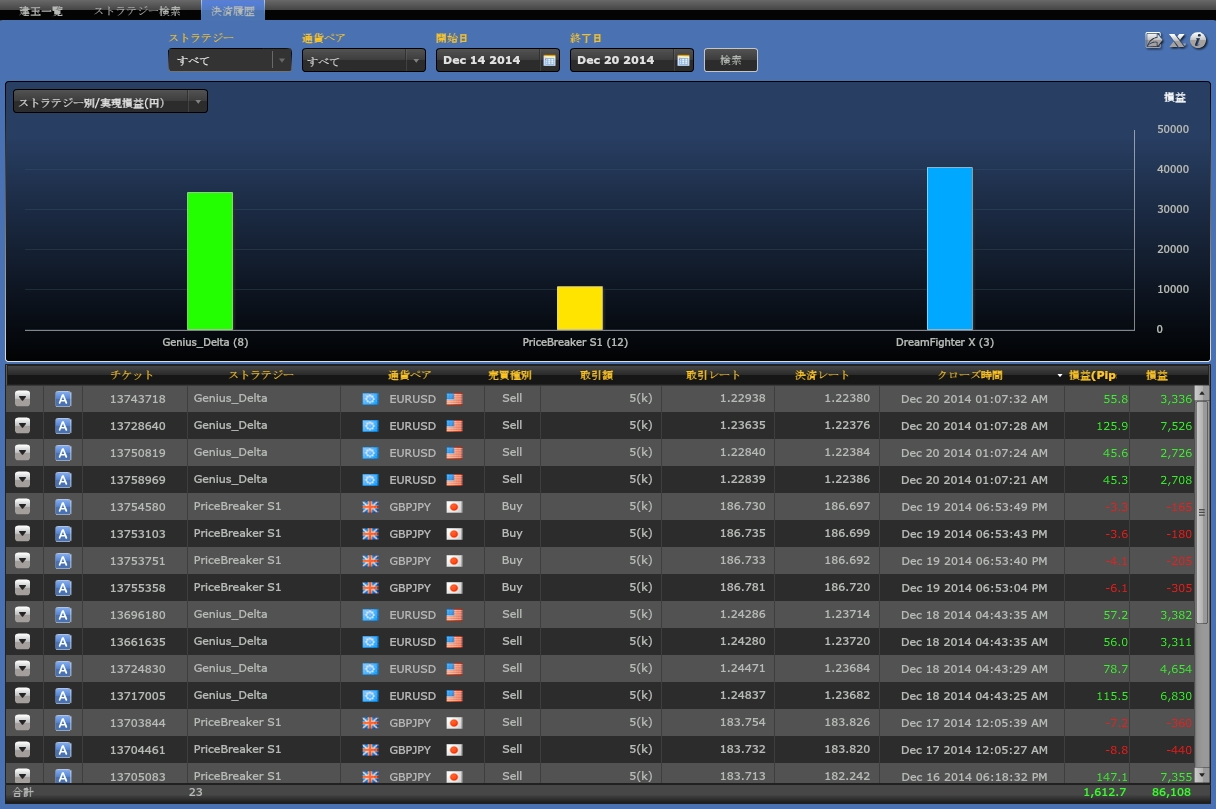Click the US flag in ticket 13728640 row

pyautogui.click(x=454, y=426)
